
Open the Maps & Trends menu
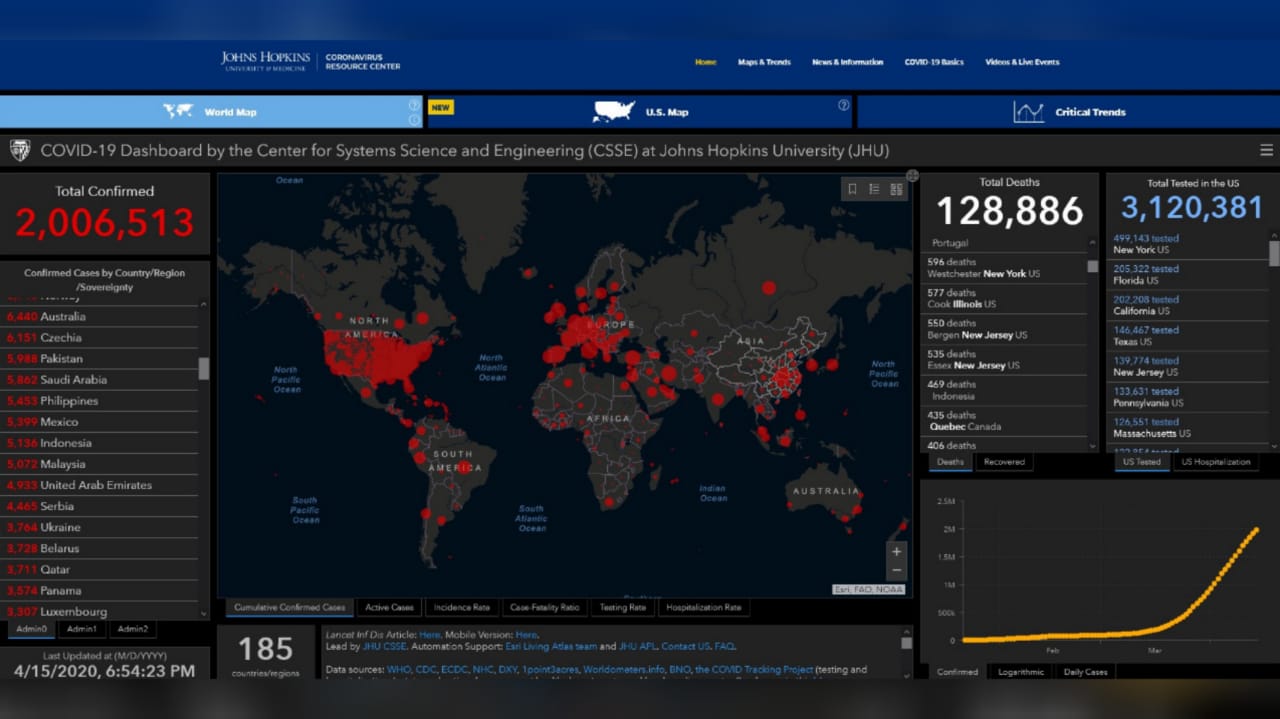(764, 62)
